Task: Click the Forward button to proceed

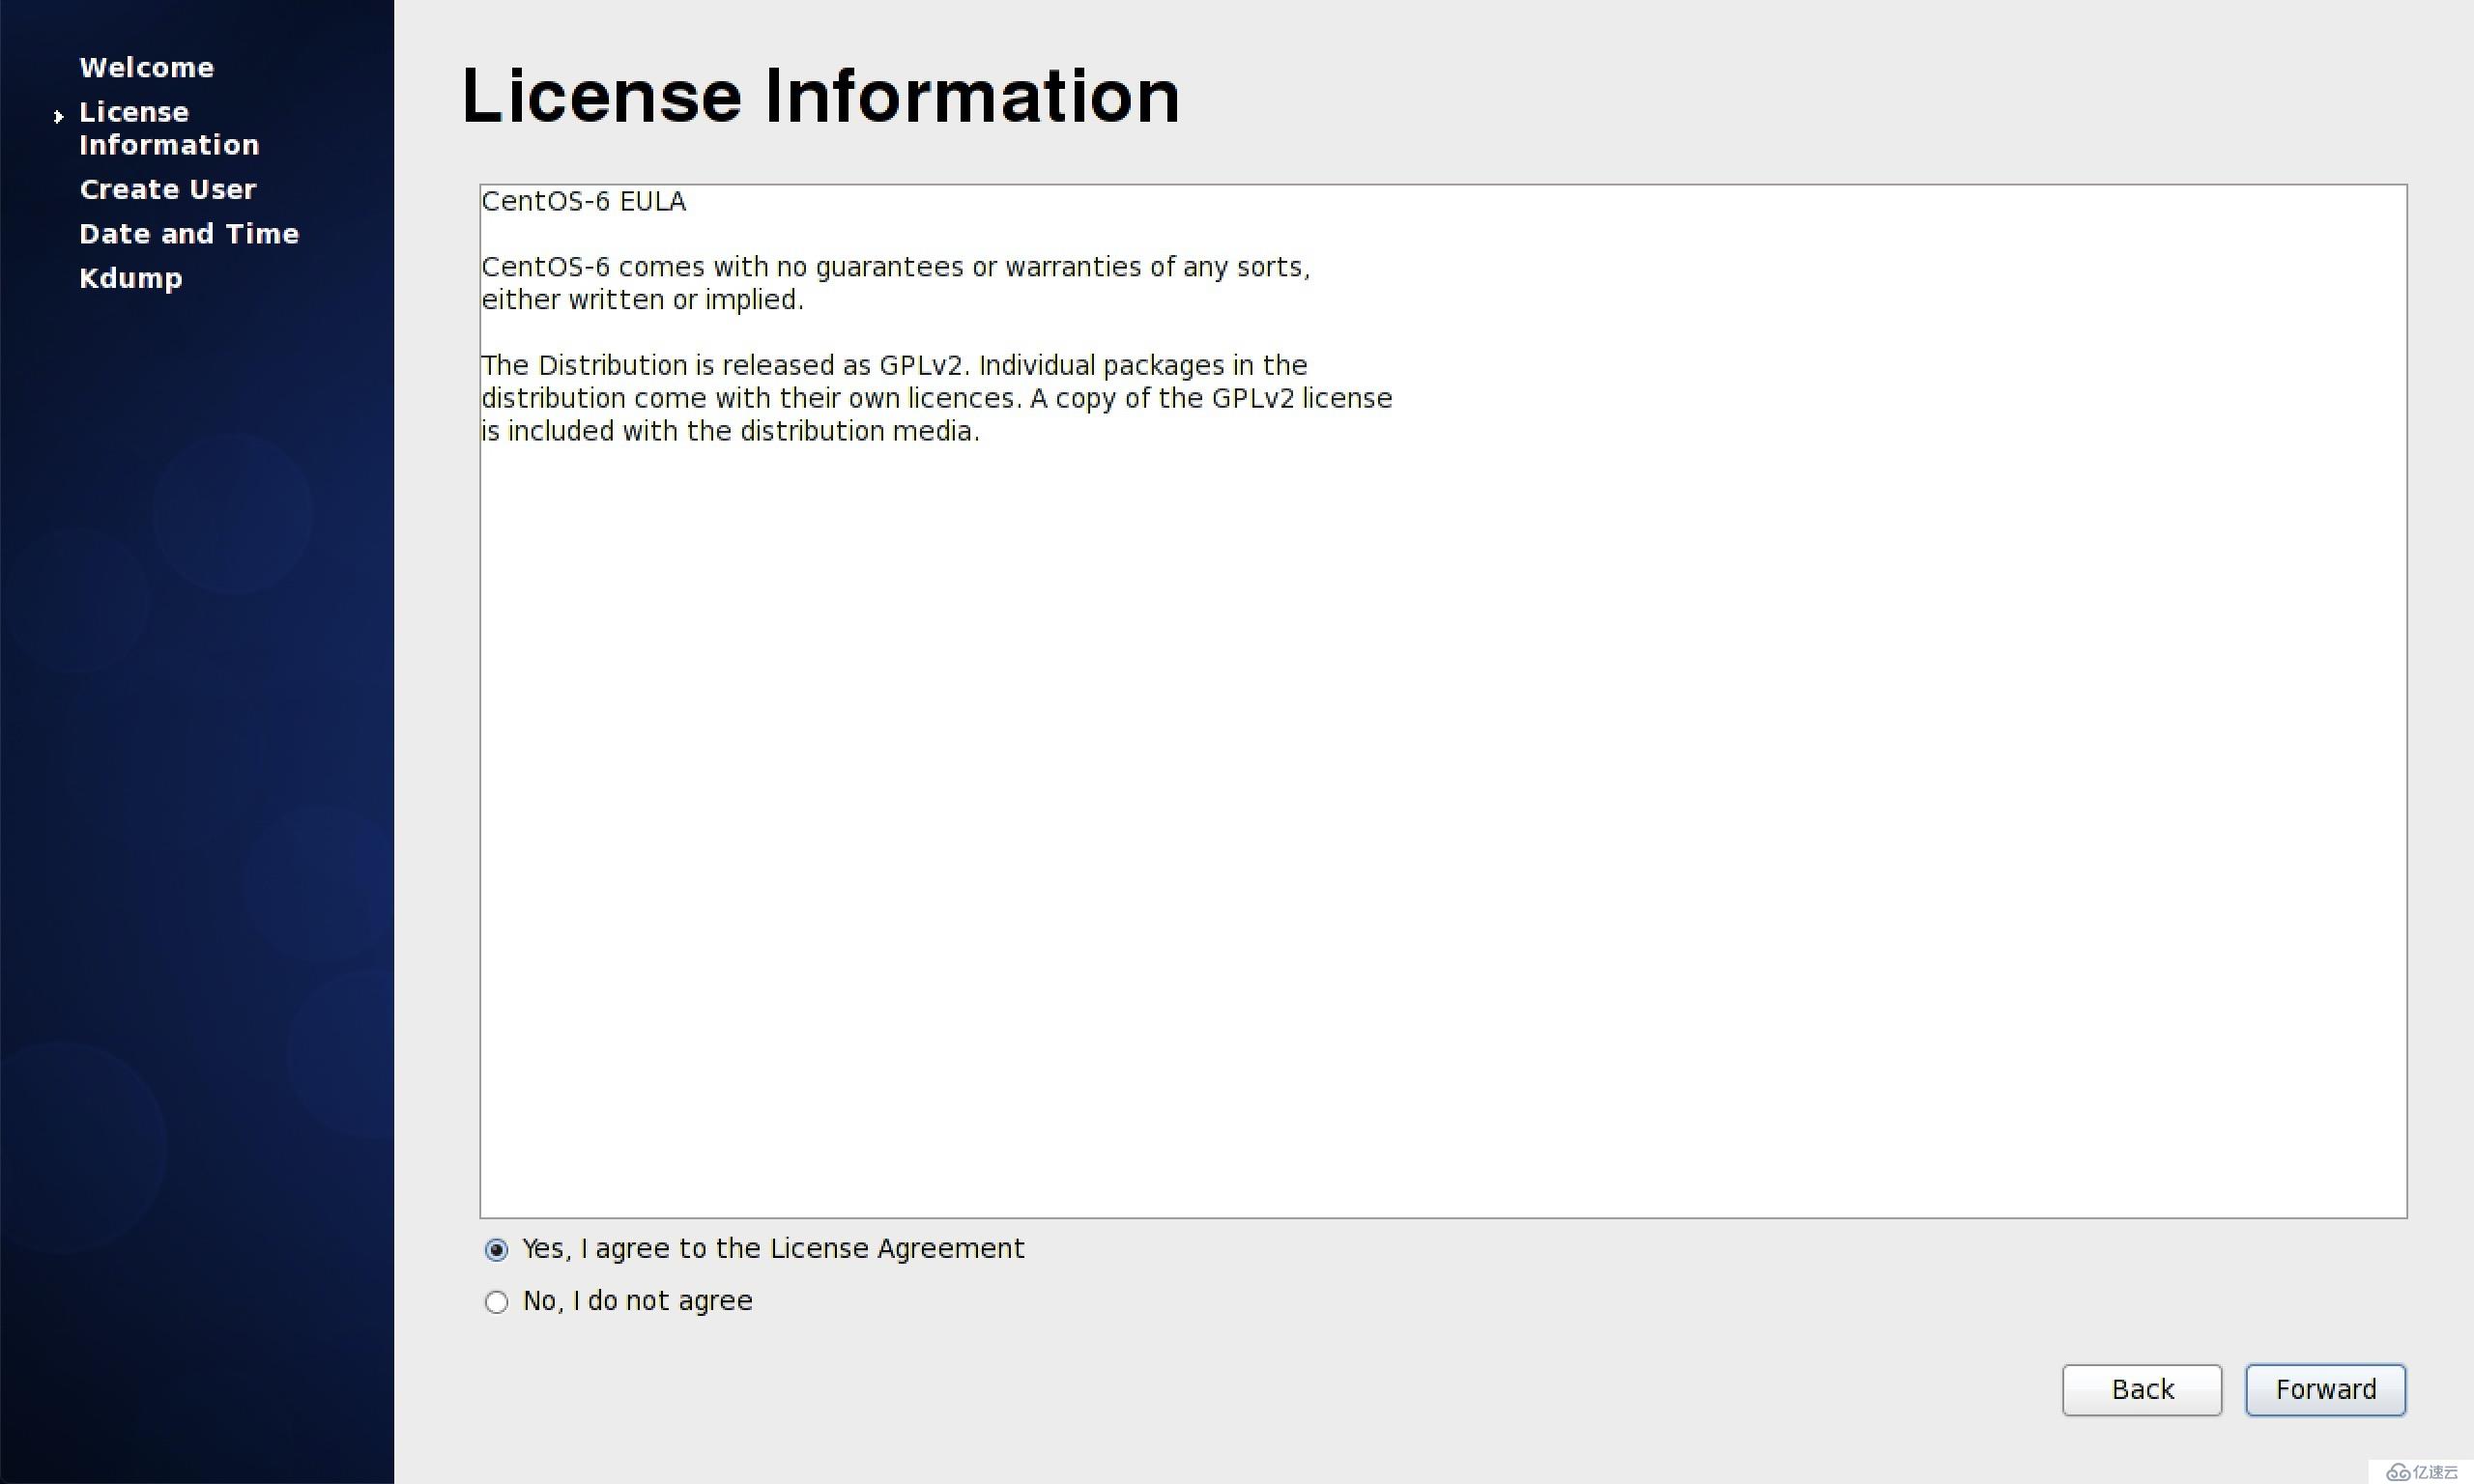Action: [x=2325, y=1388]
